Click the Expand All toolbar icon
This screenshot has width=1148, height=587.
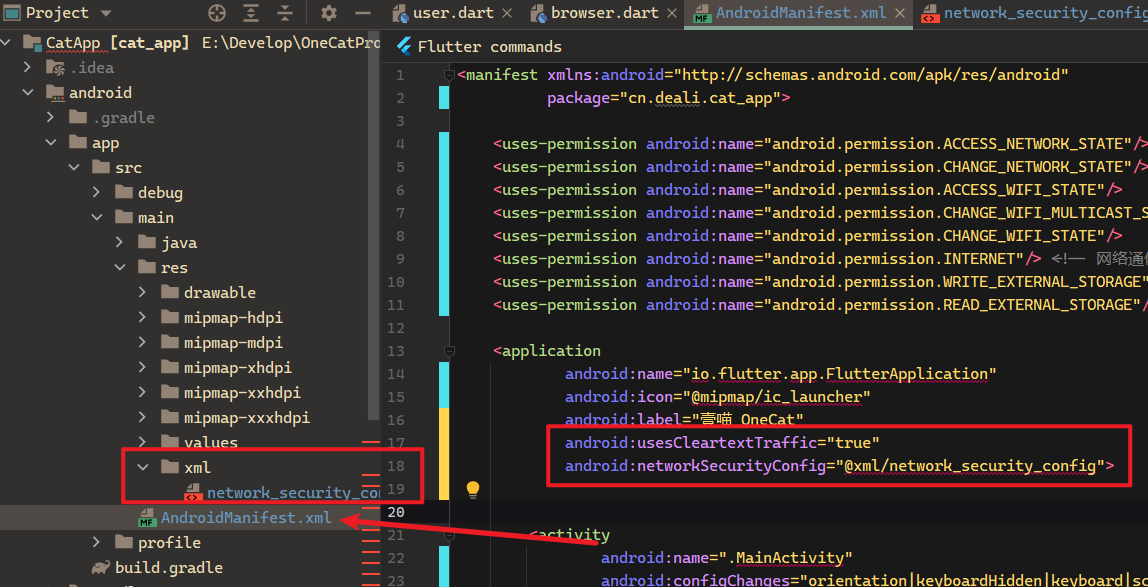[x=251, y=12]
